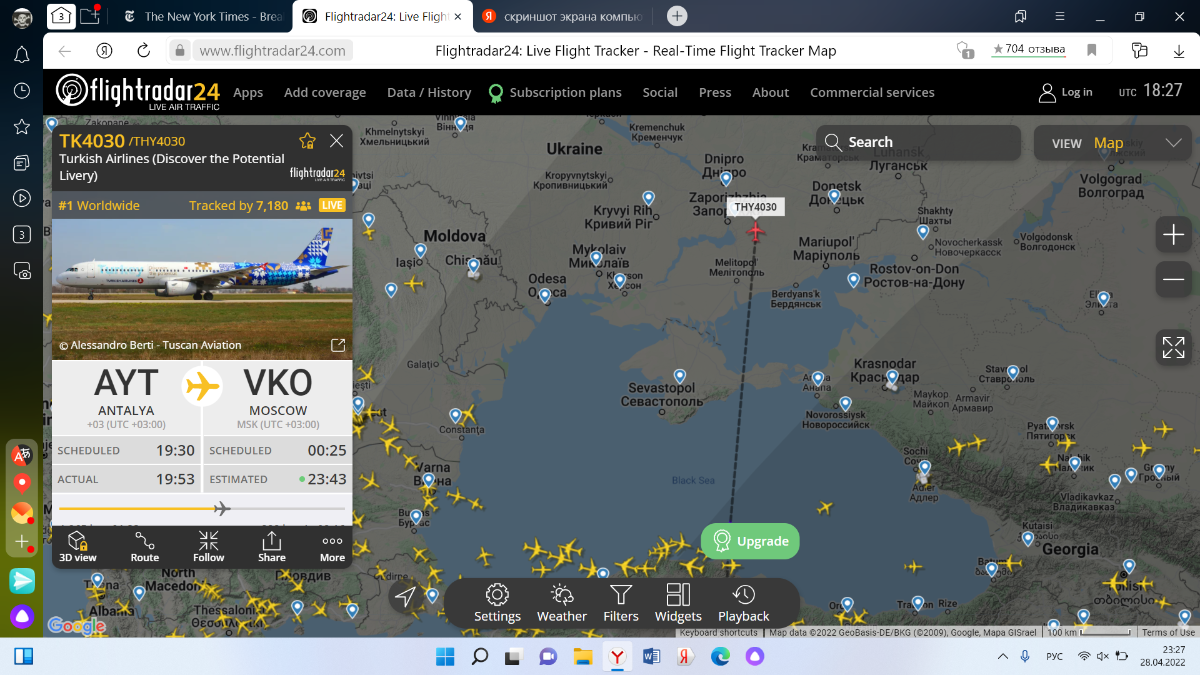Open the Filters funnel
The image size is (1200, 675).
pyautogui.click(x=620, y=603)
